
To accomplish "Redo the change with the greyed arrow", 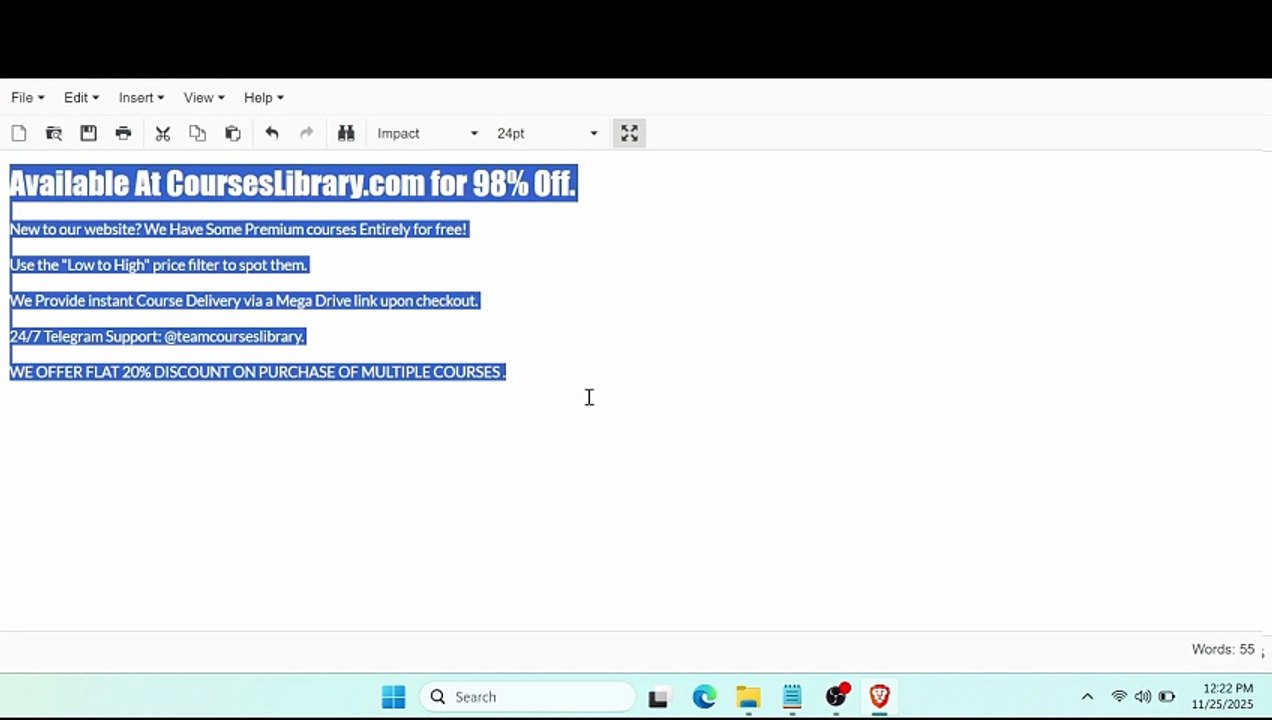I will [307, 133].
